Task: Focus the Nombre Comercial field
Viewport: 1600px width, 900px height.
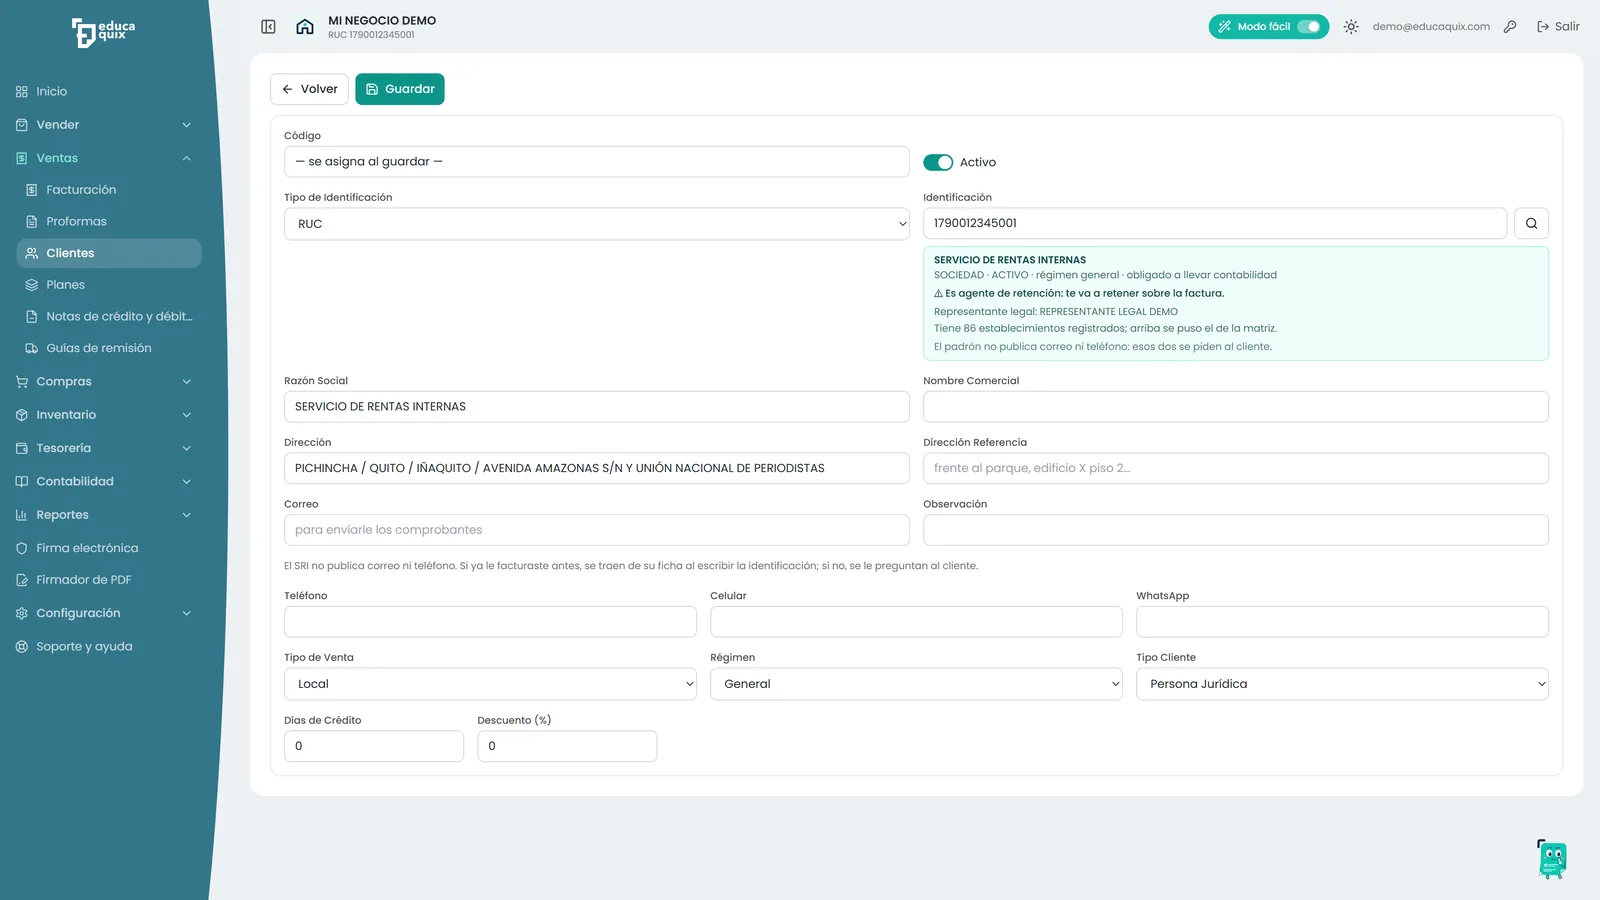Action: [1236, 407]
